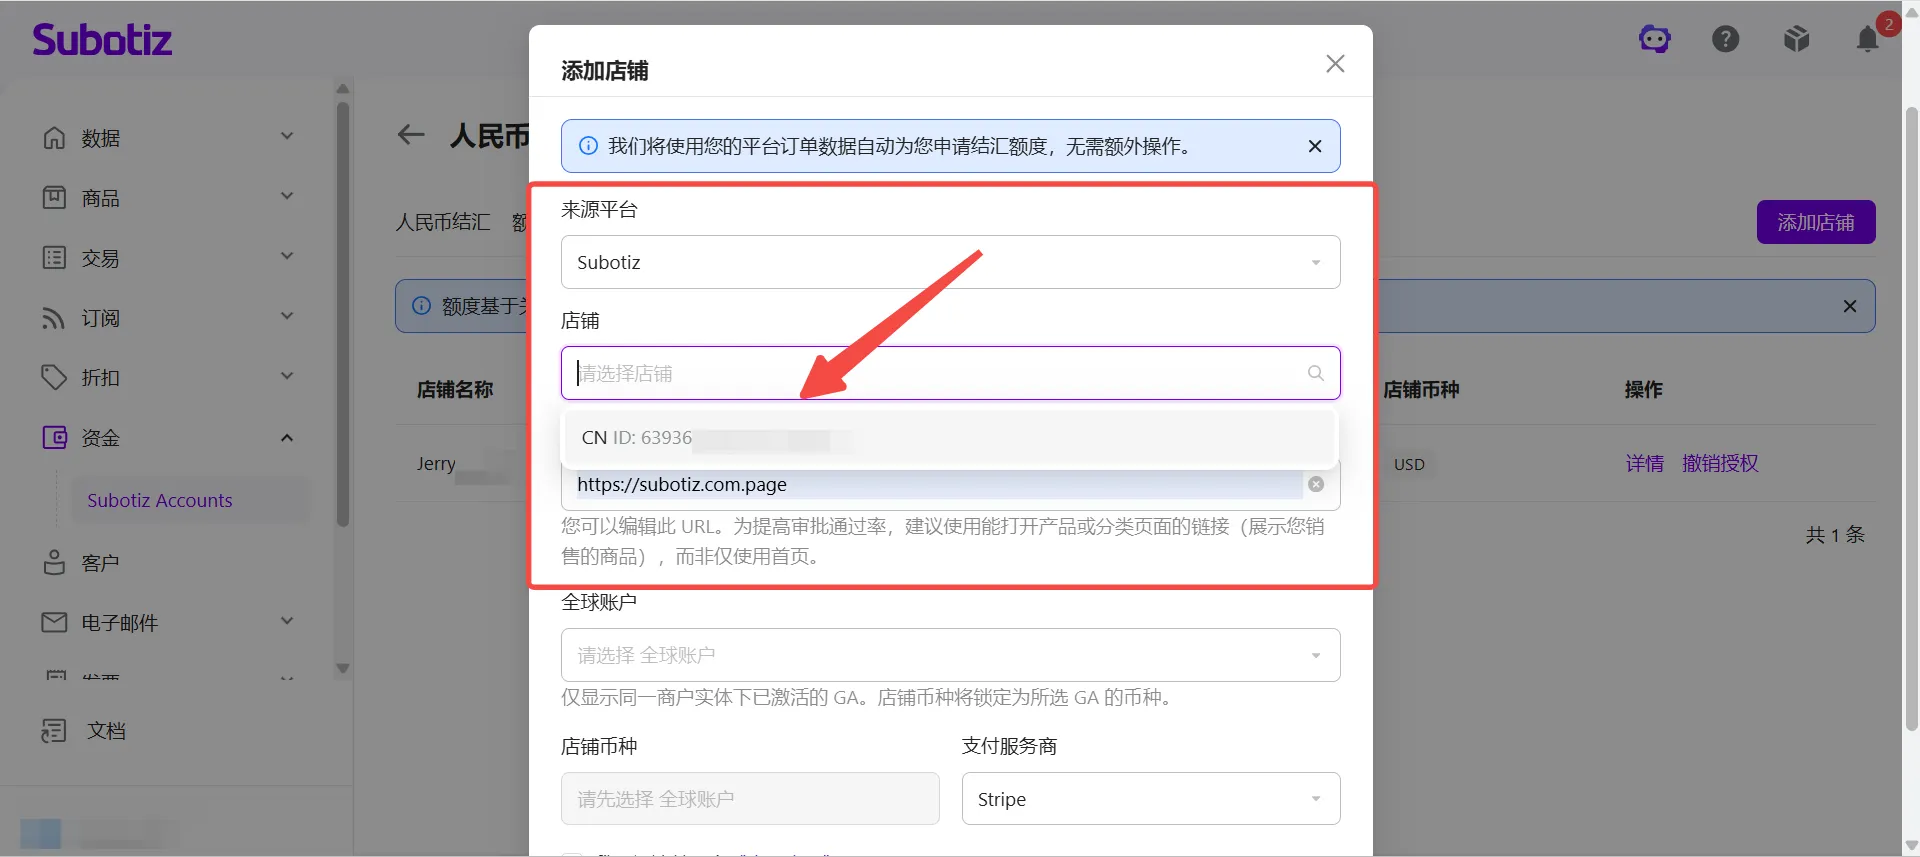The height and width of the screenshot is (857, 1920).
Task: Click the info icon in dialog banner
Action: 589,146
